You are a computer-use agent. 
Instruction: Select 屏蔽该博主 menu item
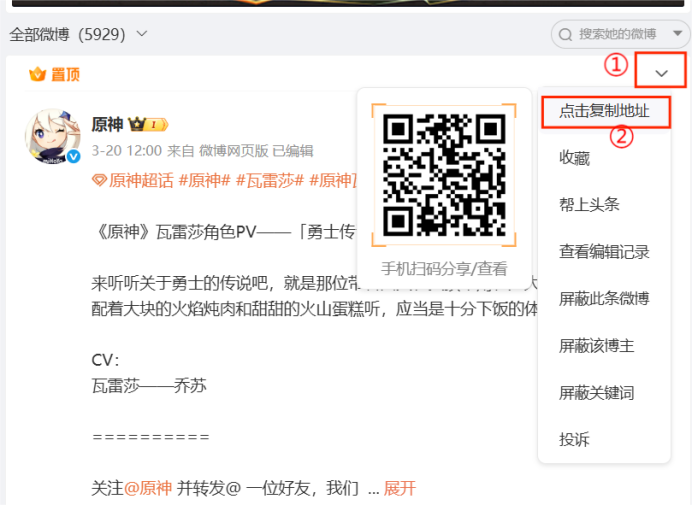pos(597,345)
